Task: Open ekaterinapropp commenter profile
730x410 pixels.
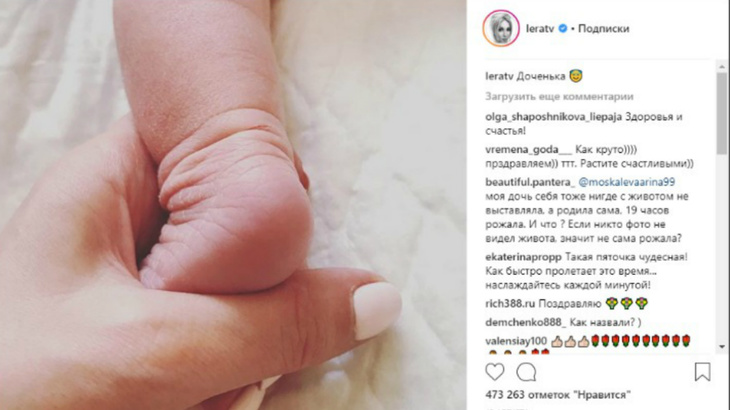Action: tap(523, 257)
